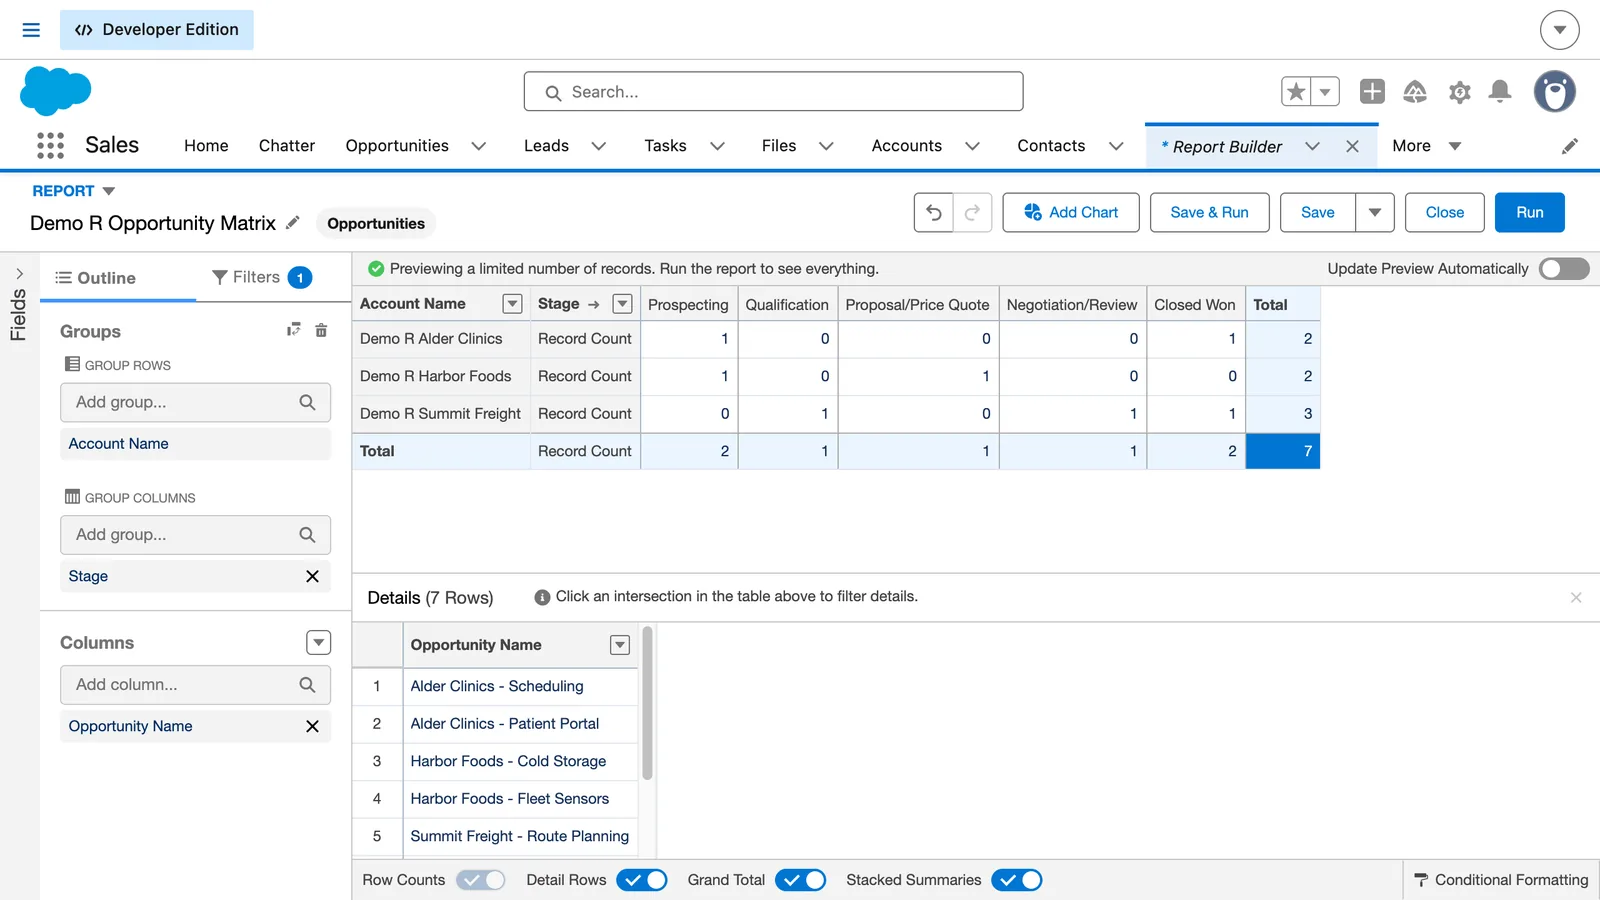This screenshot has width=1600, height=900.
Task: Open the More navigation menu
Action: 1427,146
